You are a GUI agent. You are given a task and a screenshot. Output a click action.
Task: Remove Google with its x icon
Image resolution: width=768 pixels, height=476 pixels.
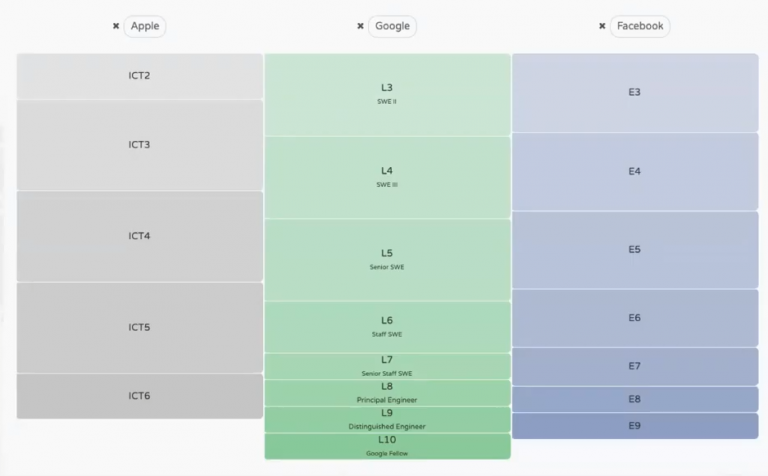pos(360,27)
